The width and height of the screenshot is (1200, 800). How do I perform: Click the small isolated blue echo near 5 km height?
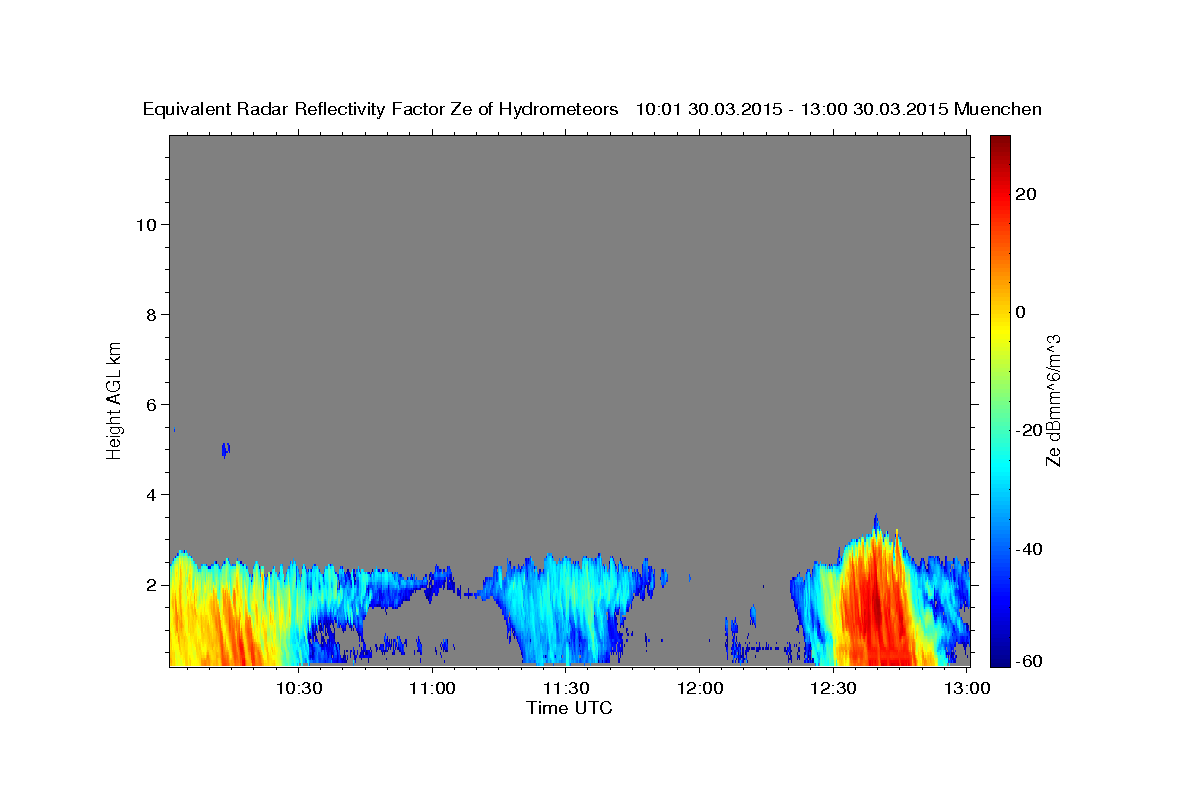coord(226,449)
